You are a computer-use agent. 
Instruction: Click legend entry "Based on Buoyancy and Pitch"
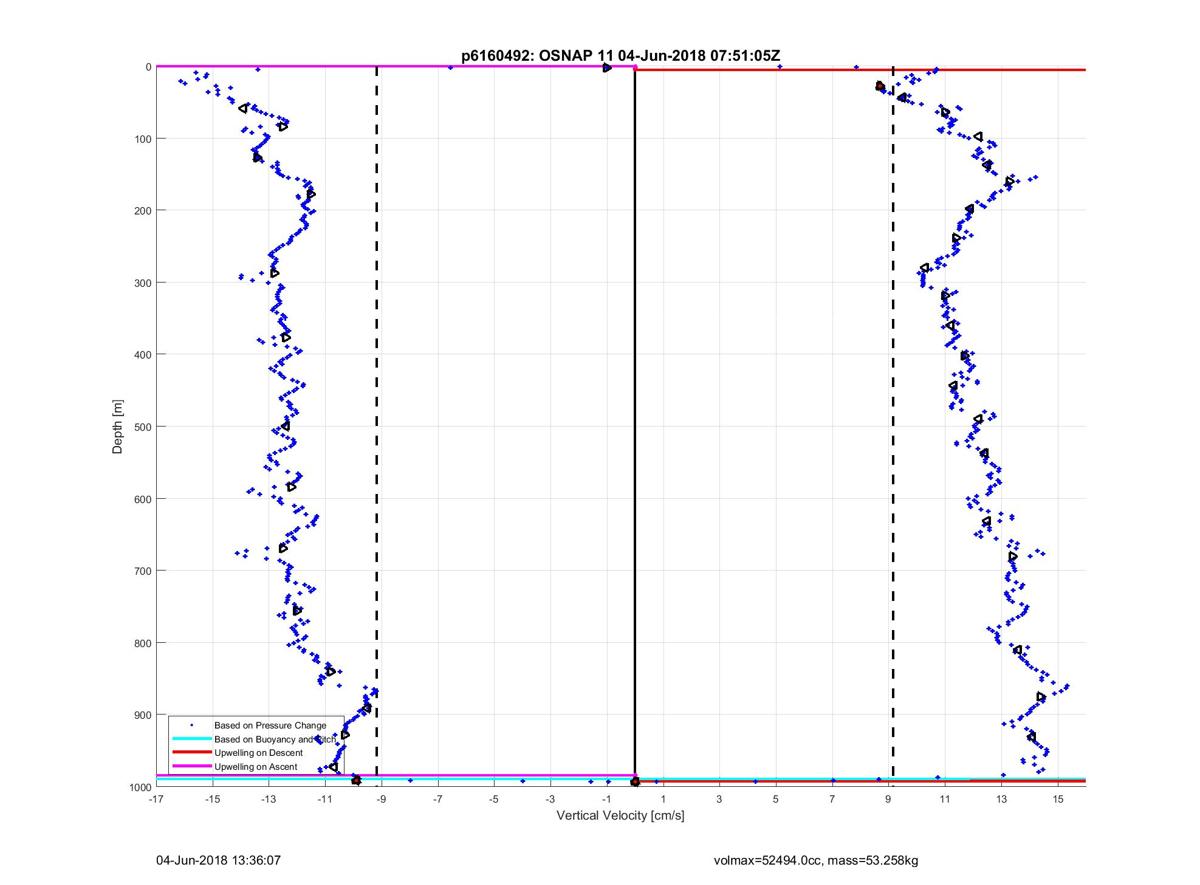click(276, 738)
